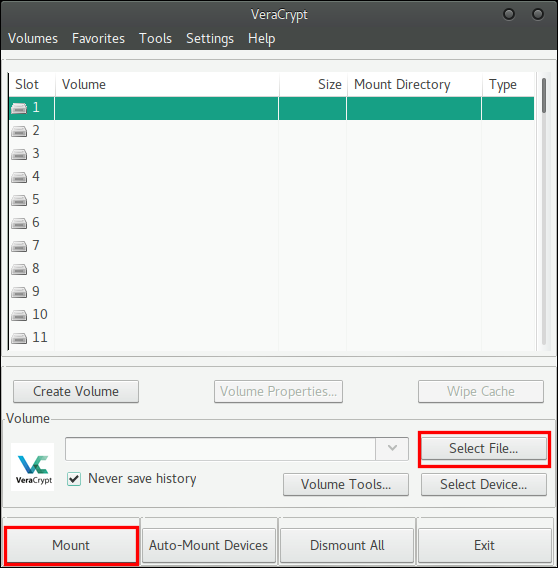Image resolution: width=558 pixels, height=568 pixels.
Task: Open the Tools menu
Action: point(155,38)
